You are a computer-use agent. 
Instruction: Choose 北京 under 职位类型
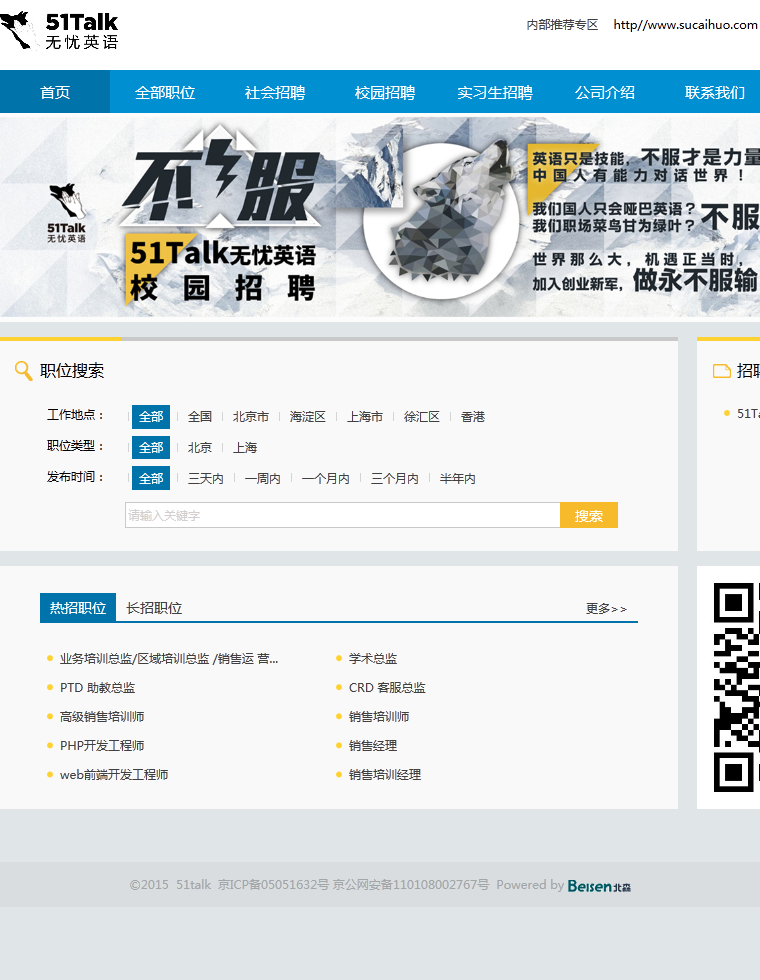pyautogui.click(x=200, y=448)
